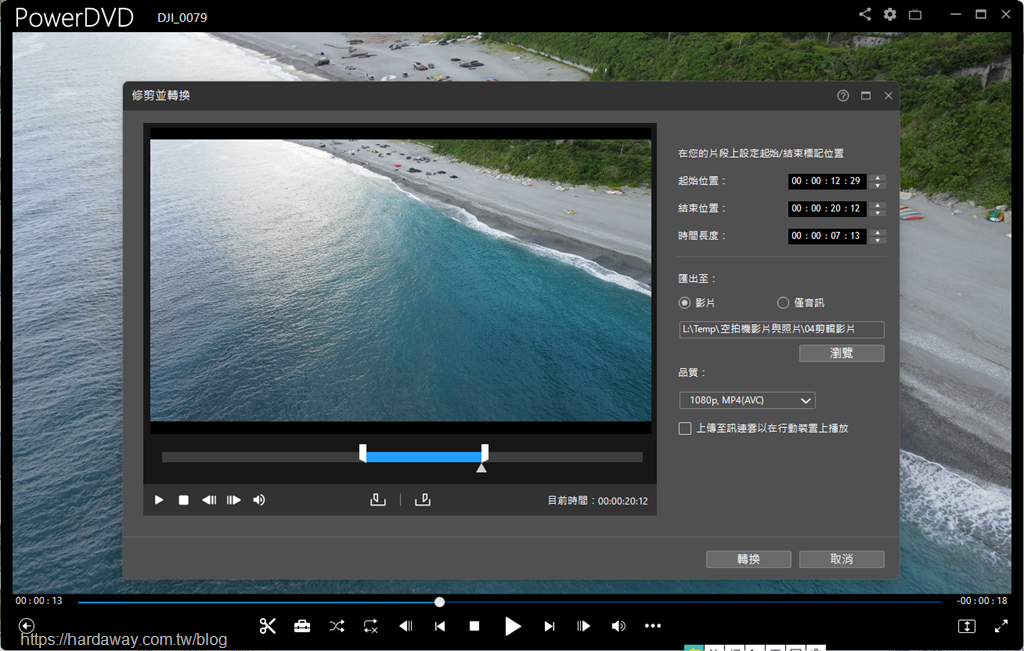Image resolution: width=1024 pixels, height=651 pixels.
Task: Toggle shuffle playback in the player bar
Action: [x=337, y=626]
